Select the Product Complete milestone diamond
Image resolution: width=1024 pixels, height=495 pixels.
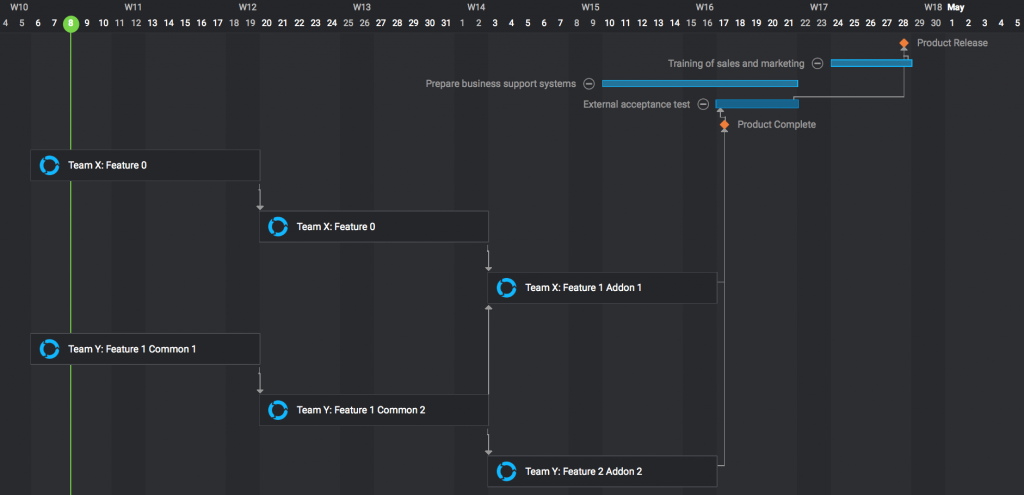click(x=725, y=125)
